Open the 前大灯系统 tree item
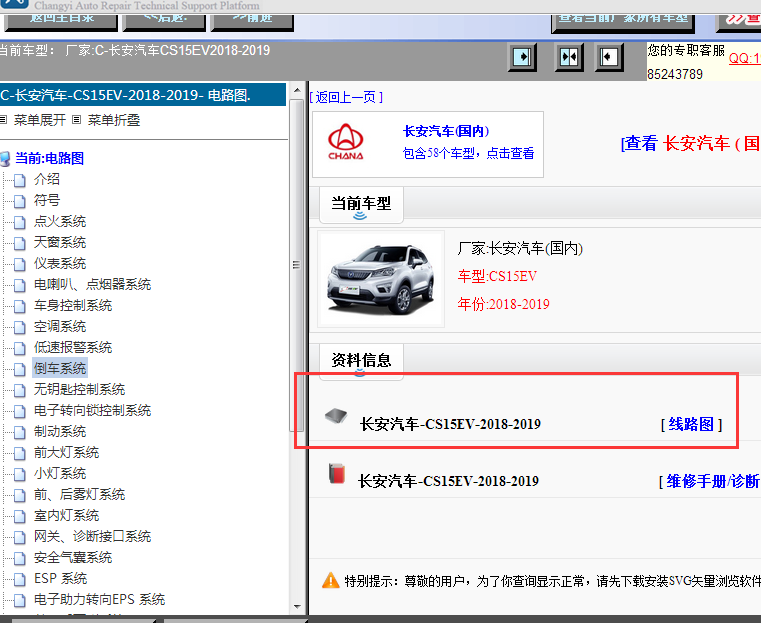 tap(66, 452)
